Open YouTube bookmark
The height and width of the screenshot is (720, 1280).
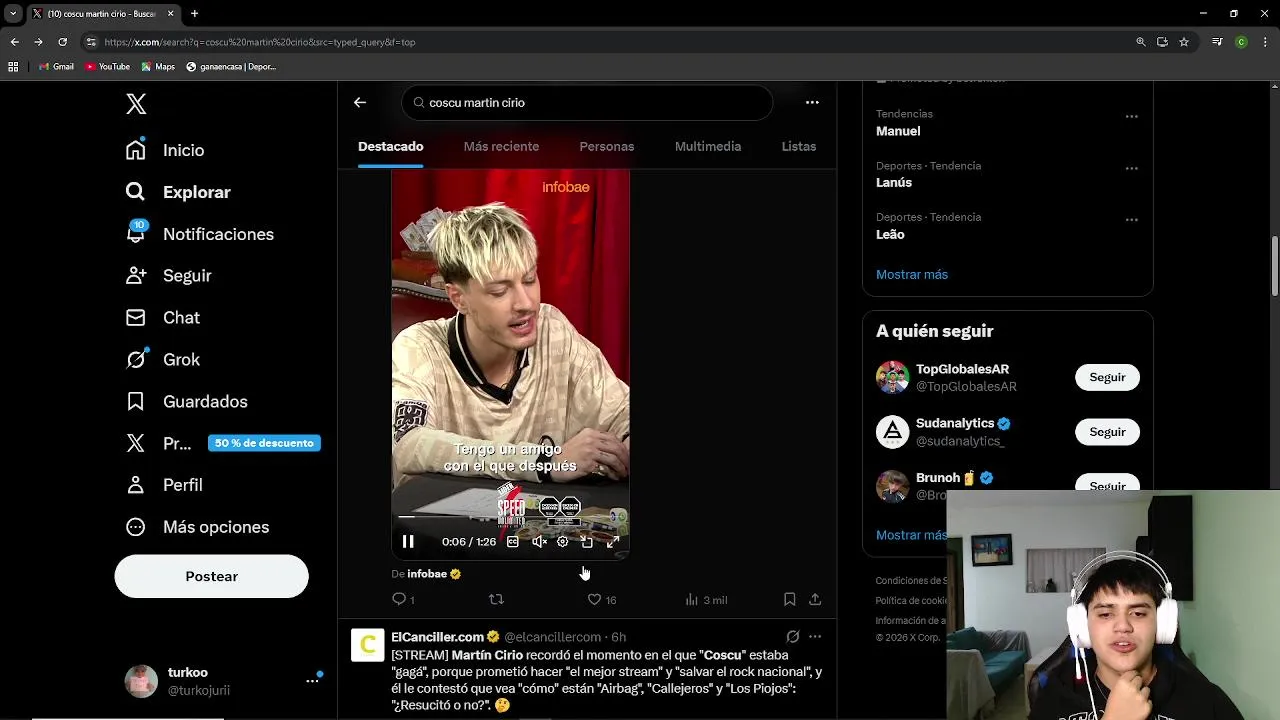tap(108, 67)
